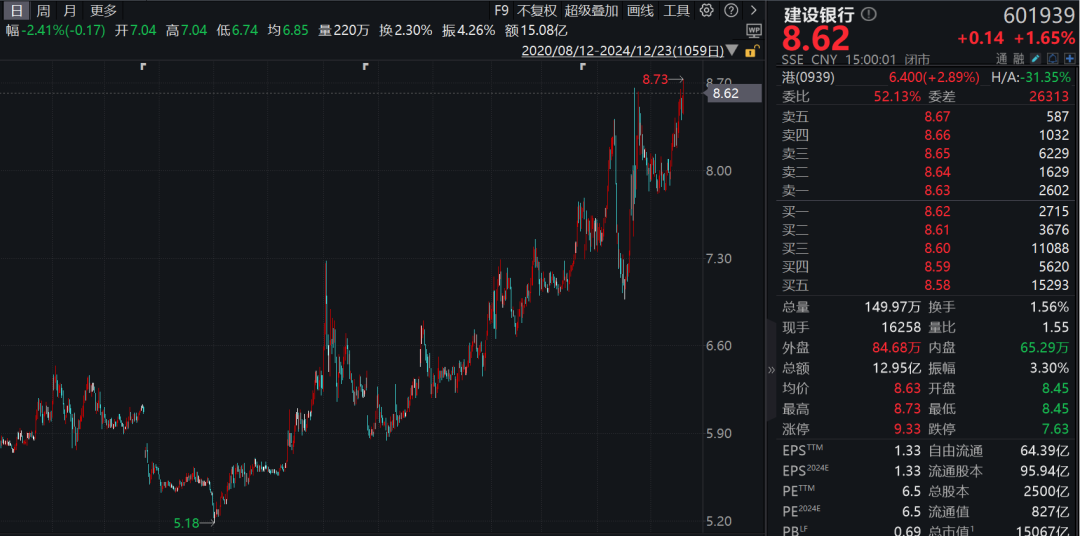Expand the date range dropdown triangle
1080x536 pixels.
[734, 50]
